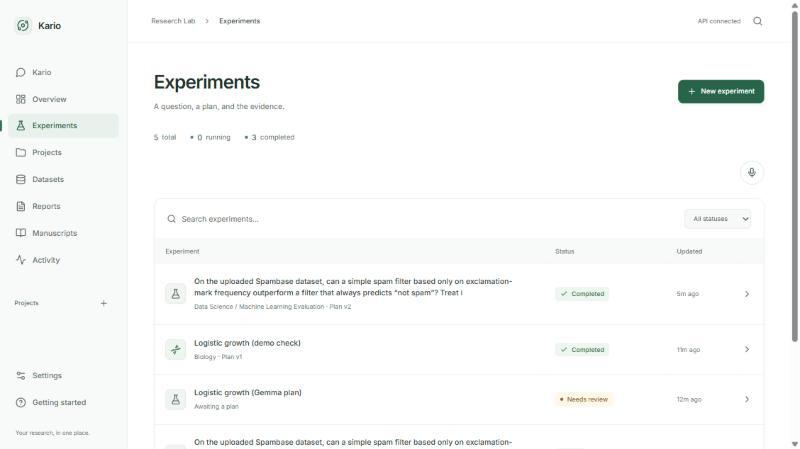Click the Experiment column header
This screenshot has height=449, width=800.
[x=182, y=252]
